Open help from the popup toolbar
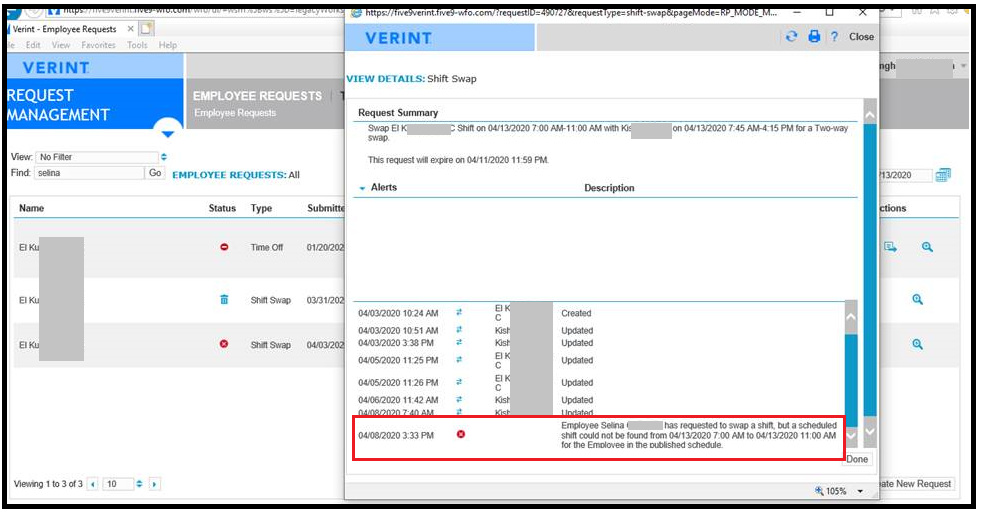This screenshot has width=983, height=511. pos(834,37)
